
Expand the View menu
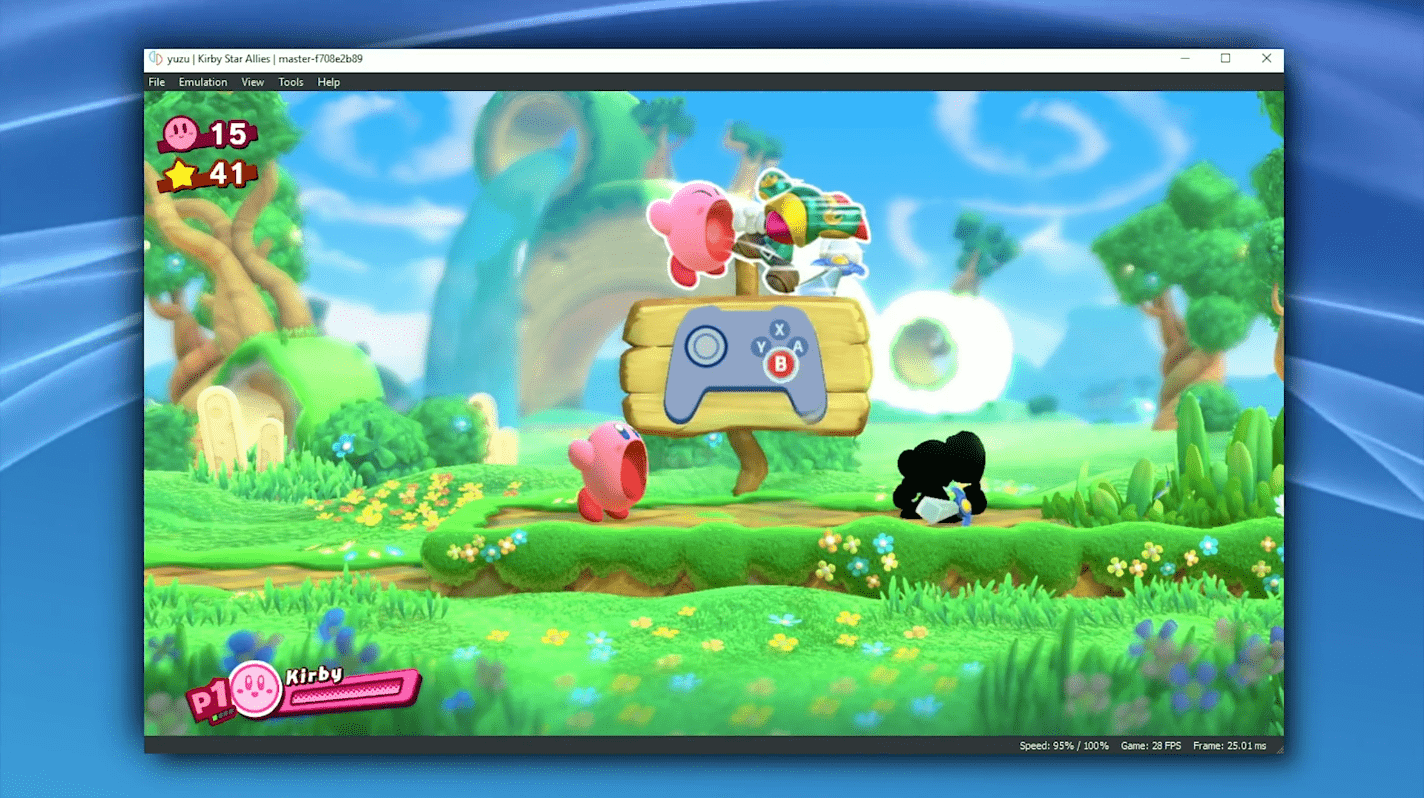tap(252, 82)
